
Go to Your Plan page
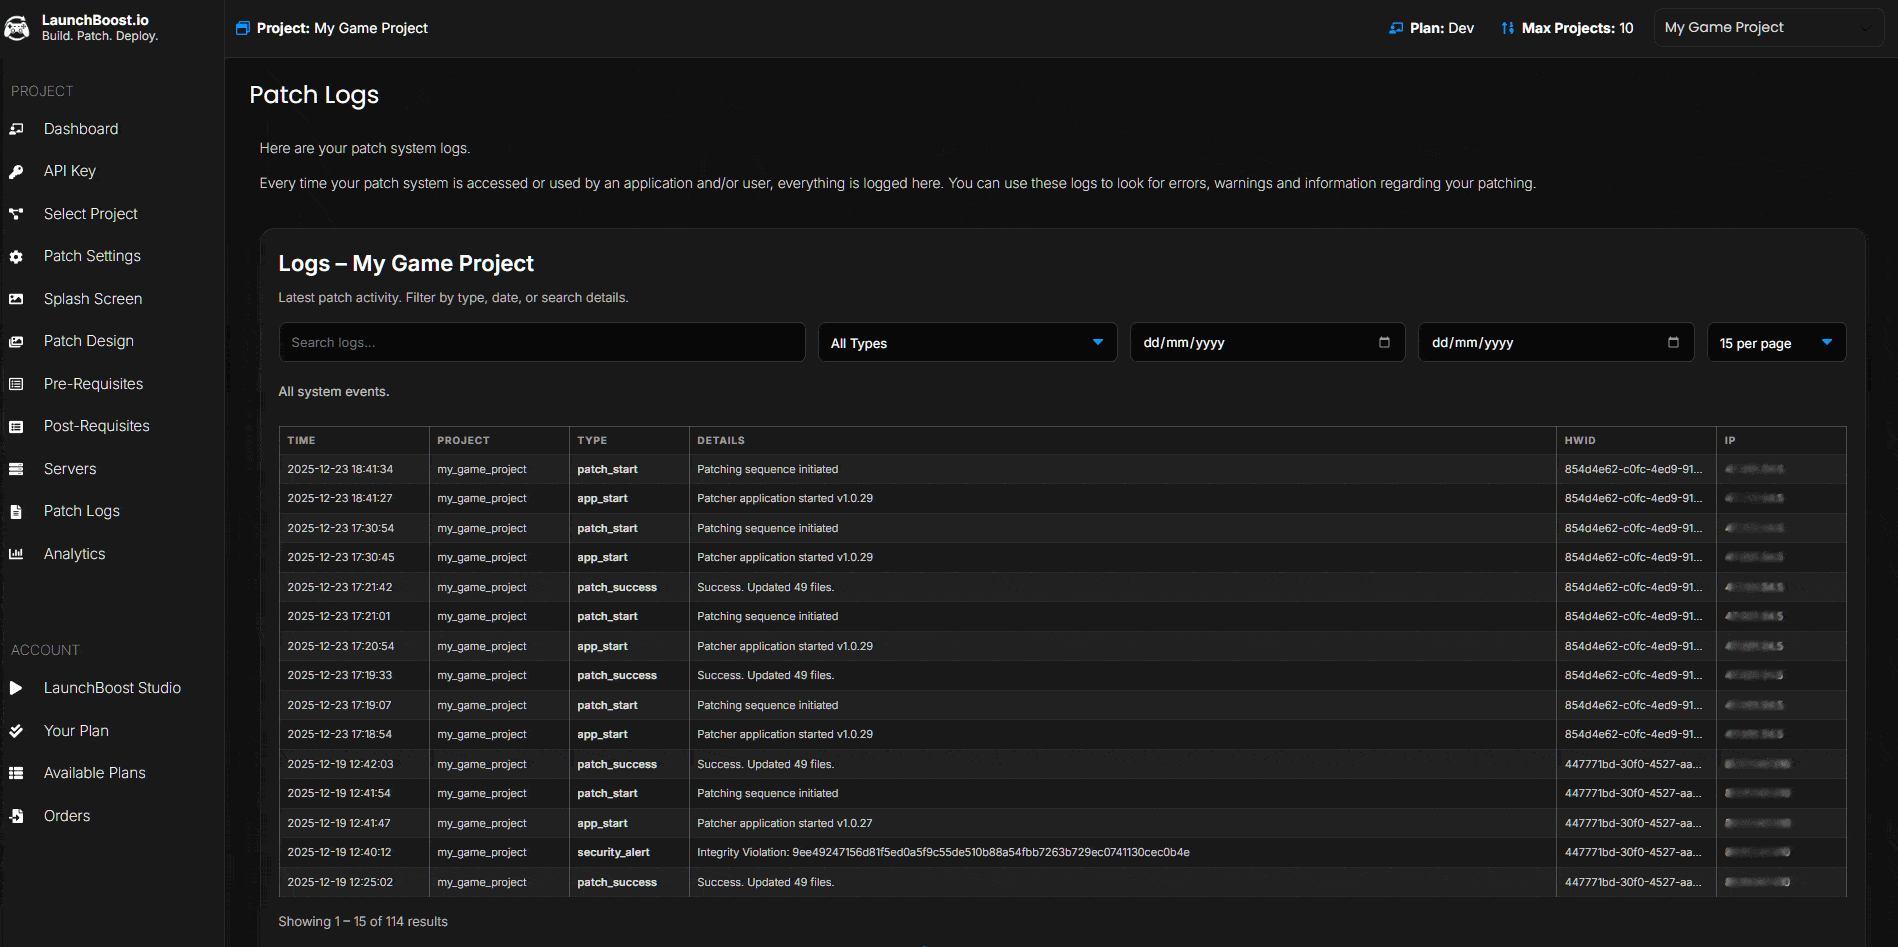coord(76,731)
